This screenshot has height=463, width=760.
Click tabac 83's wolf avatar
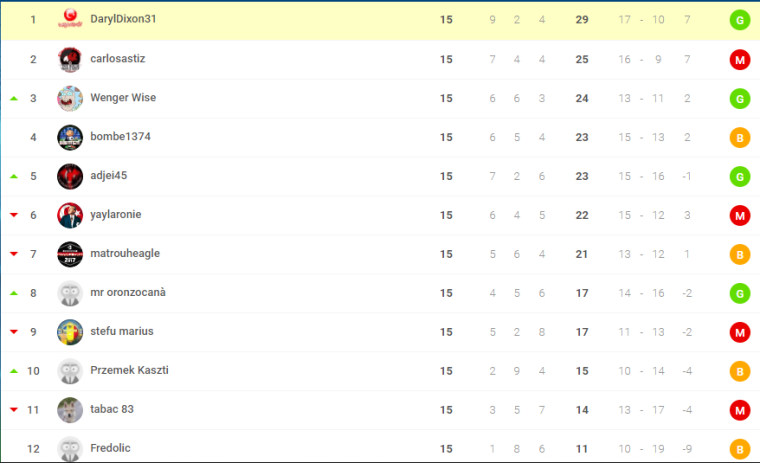click(70, 410)
